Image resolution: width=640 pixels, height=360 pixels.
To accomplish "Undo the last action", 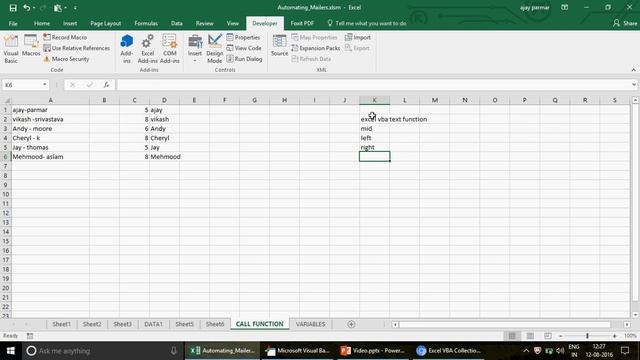I will (x=27, y=8).
